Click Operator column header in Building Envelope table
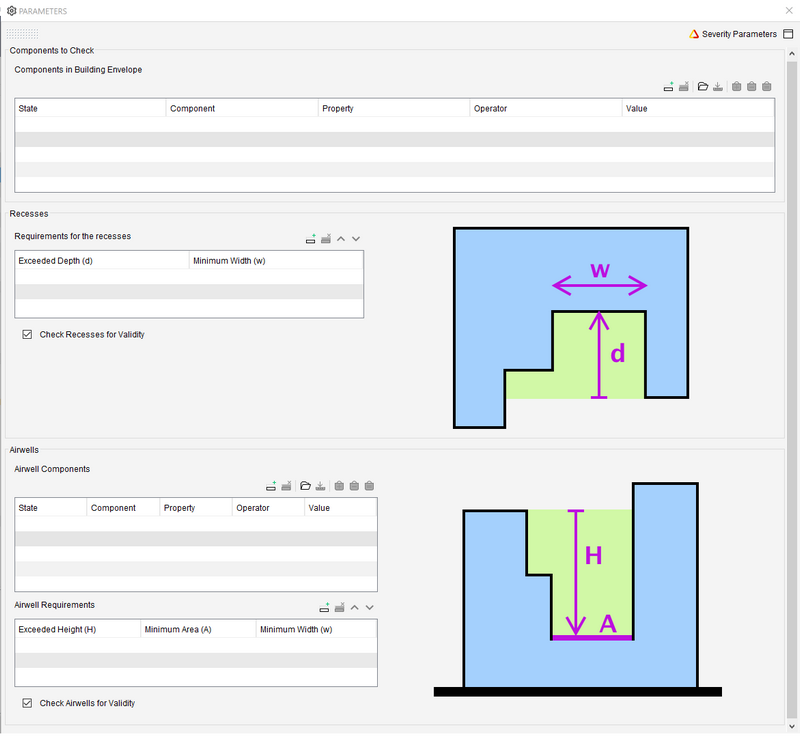Viewport: 800px width, 737px height. [x=545, y=108]
